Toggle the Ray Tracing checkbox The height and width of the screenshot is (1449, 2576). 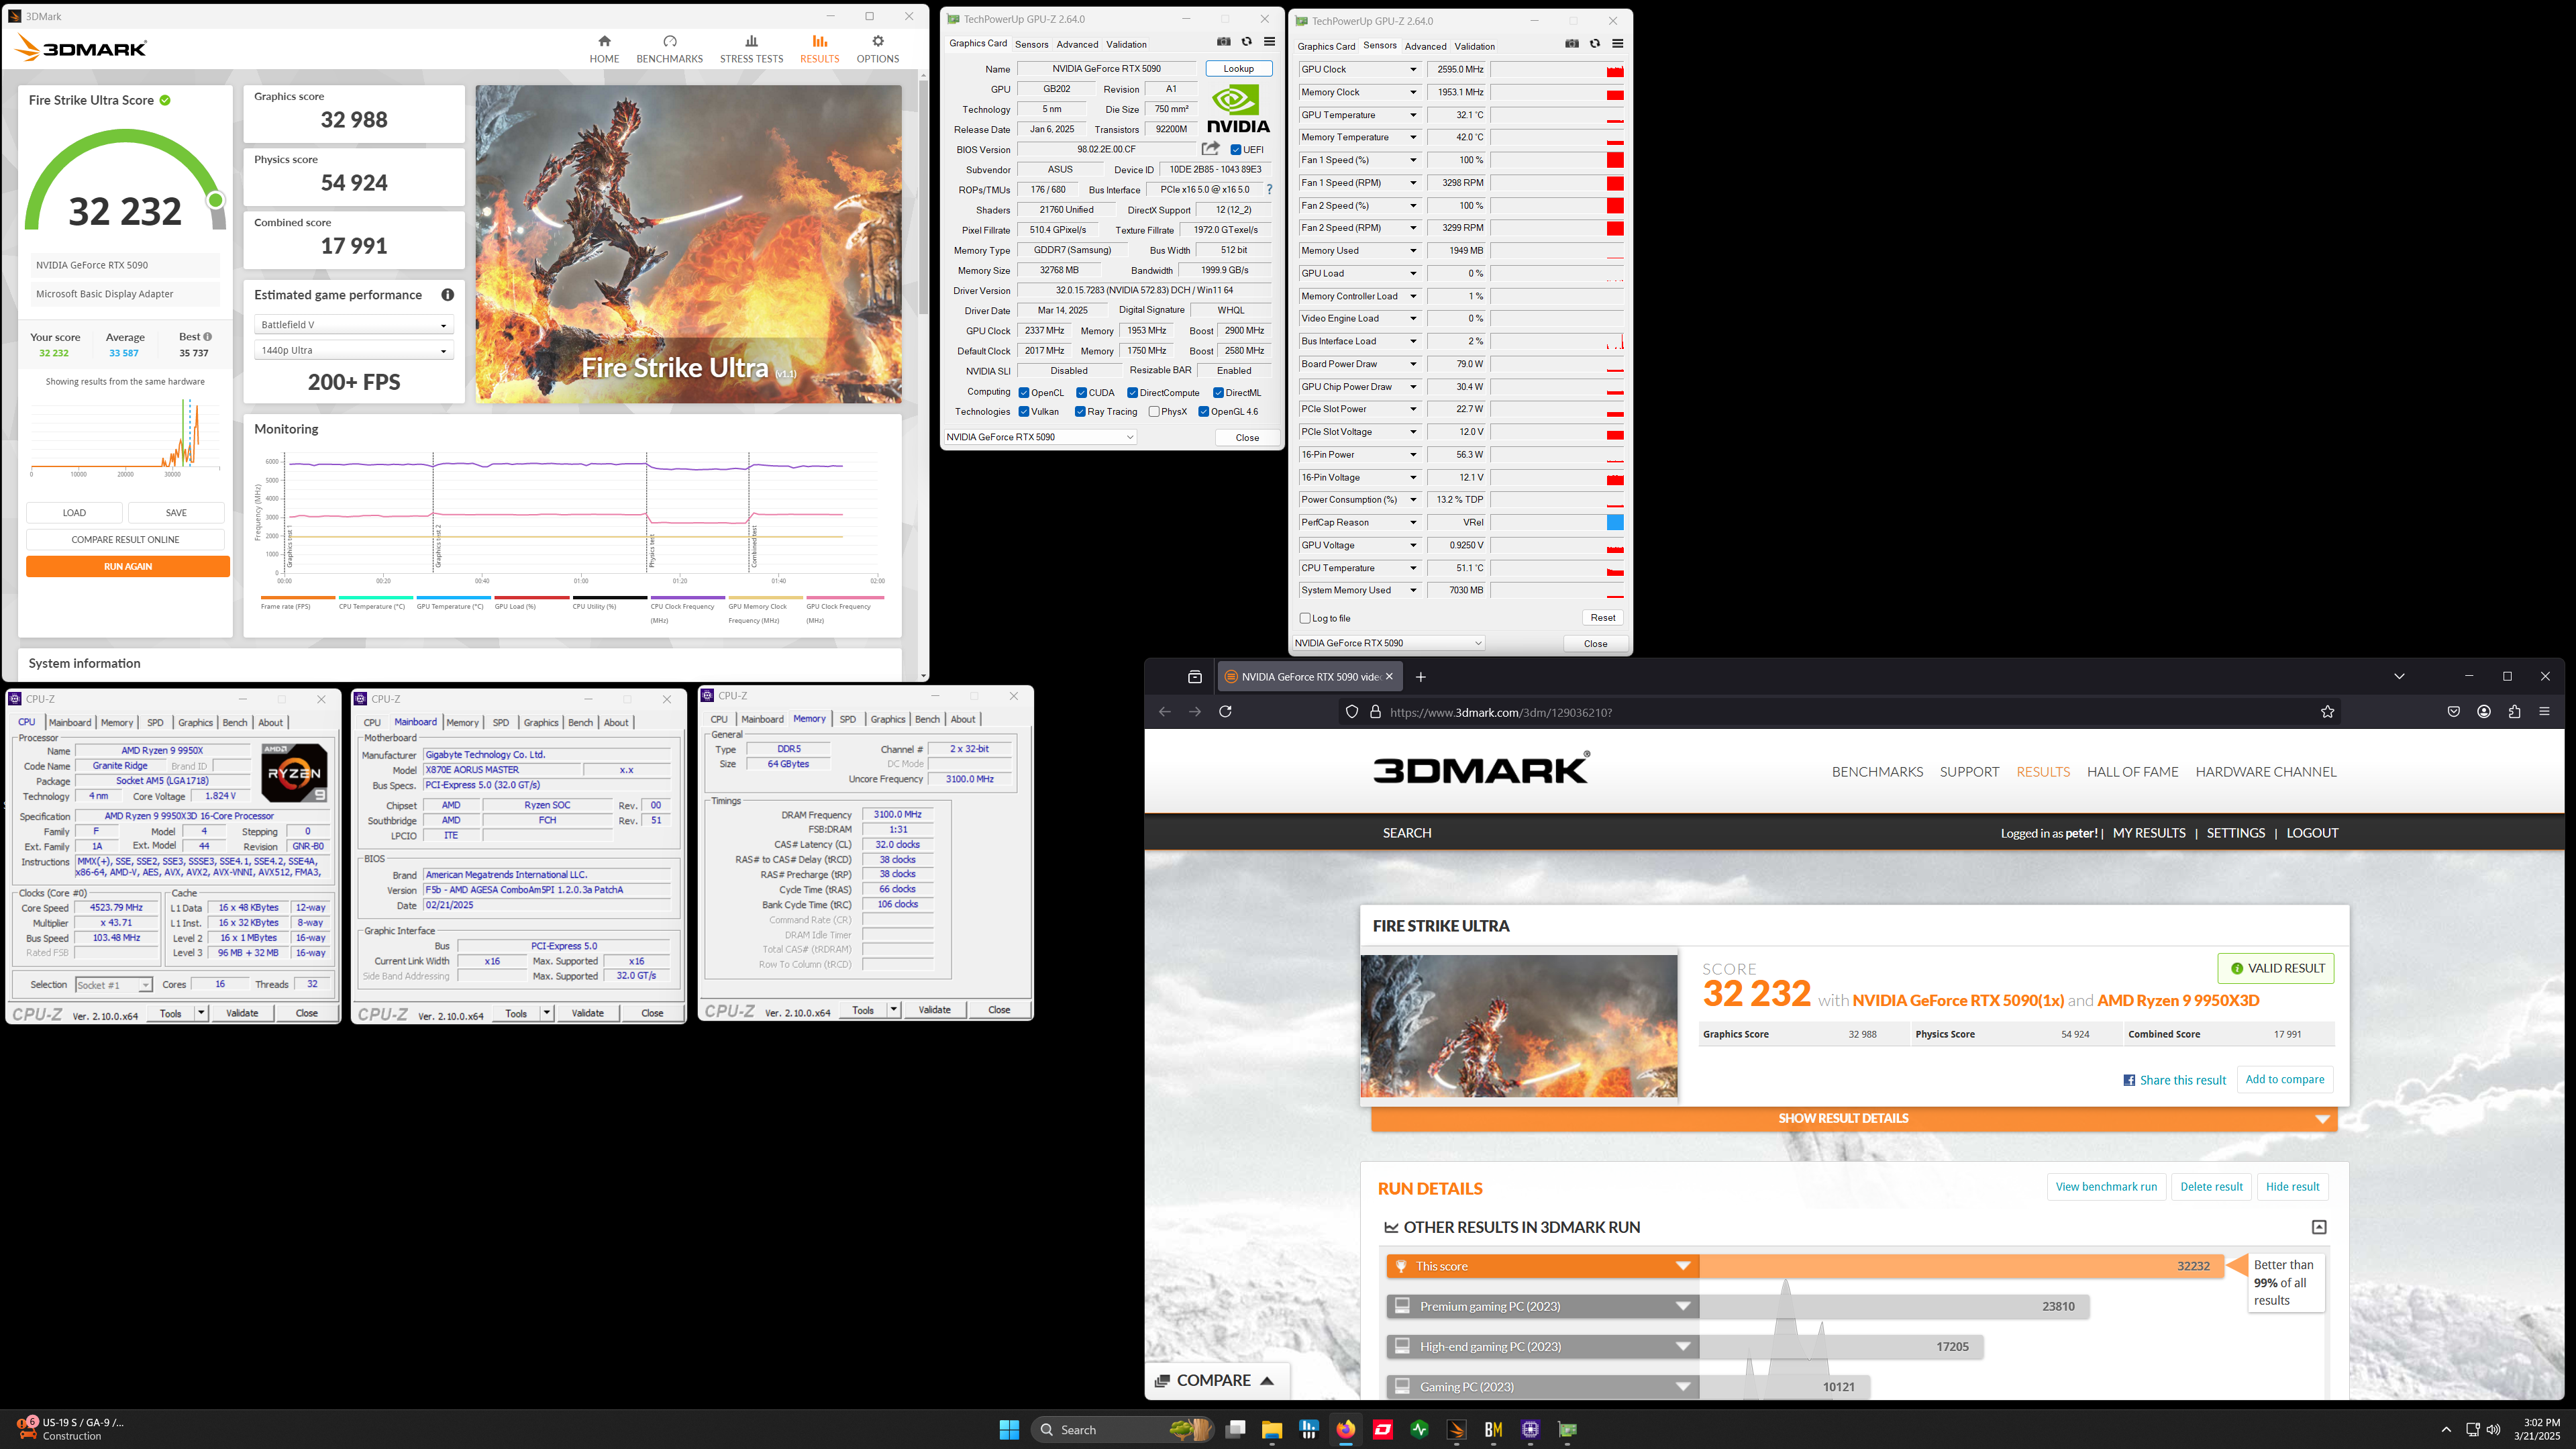coord(1080,412)
